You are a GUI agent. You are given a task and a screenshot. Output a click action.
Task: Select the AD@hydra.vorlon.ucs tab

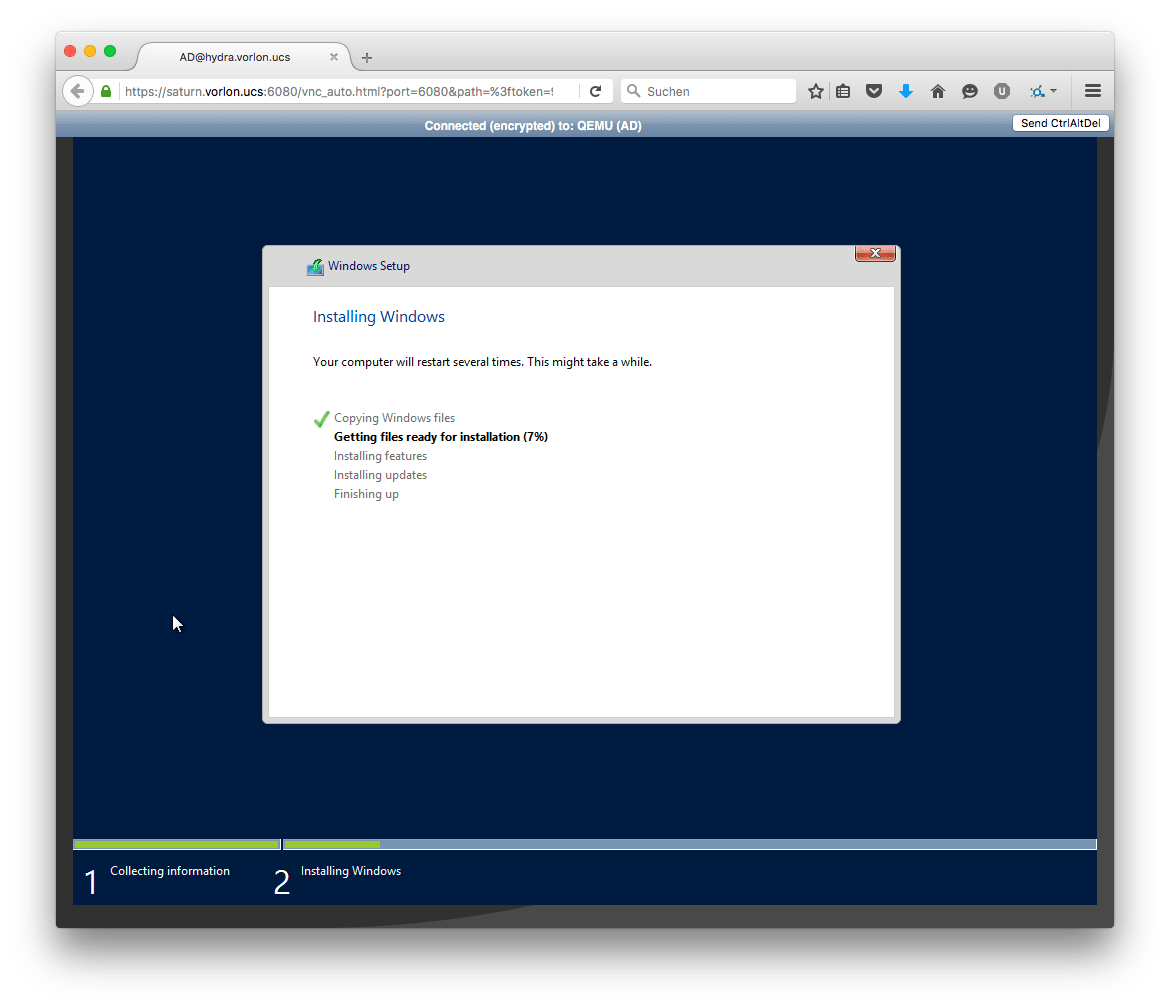click(x=235, y=57)
